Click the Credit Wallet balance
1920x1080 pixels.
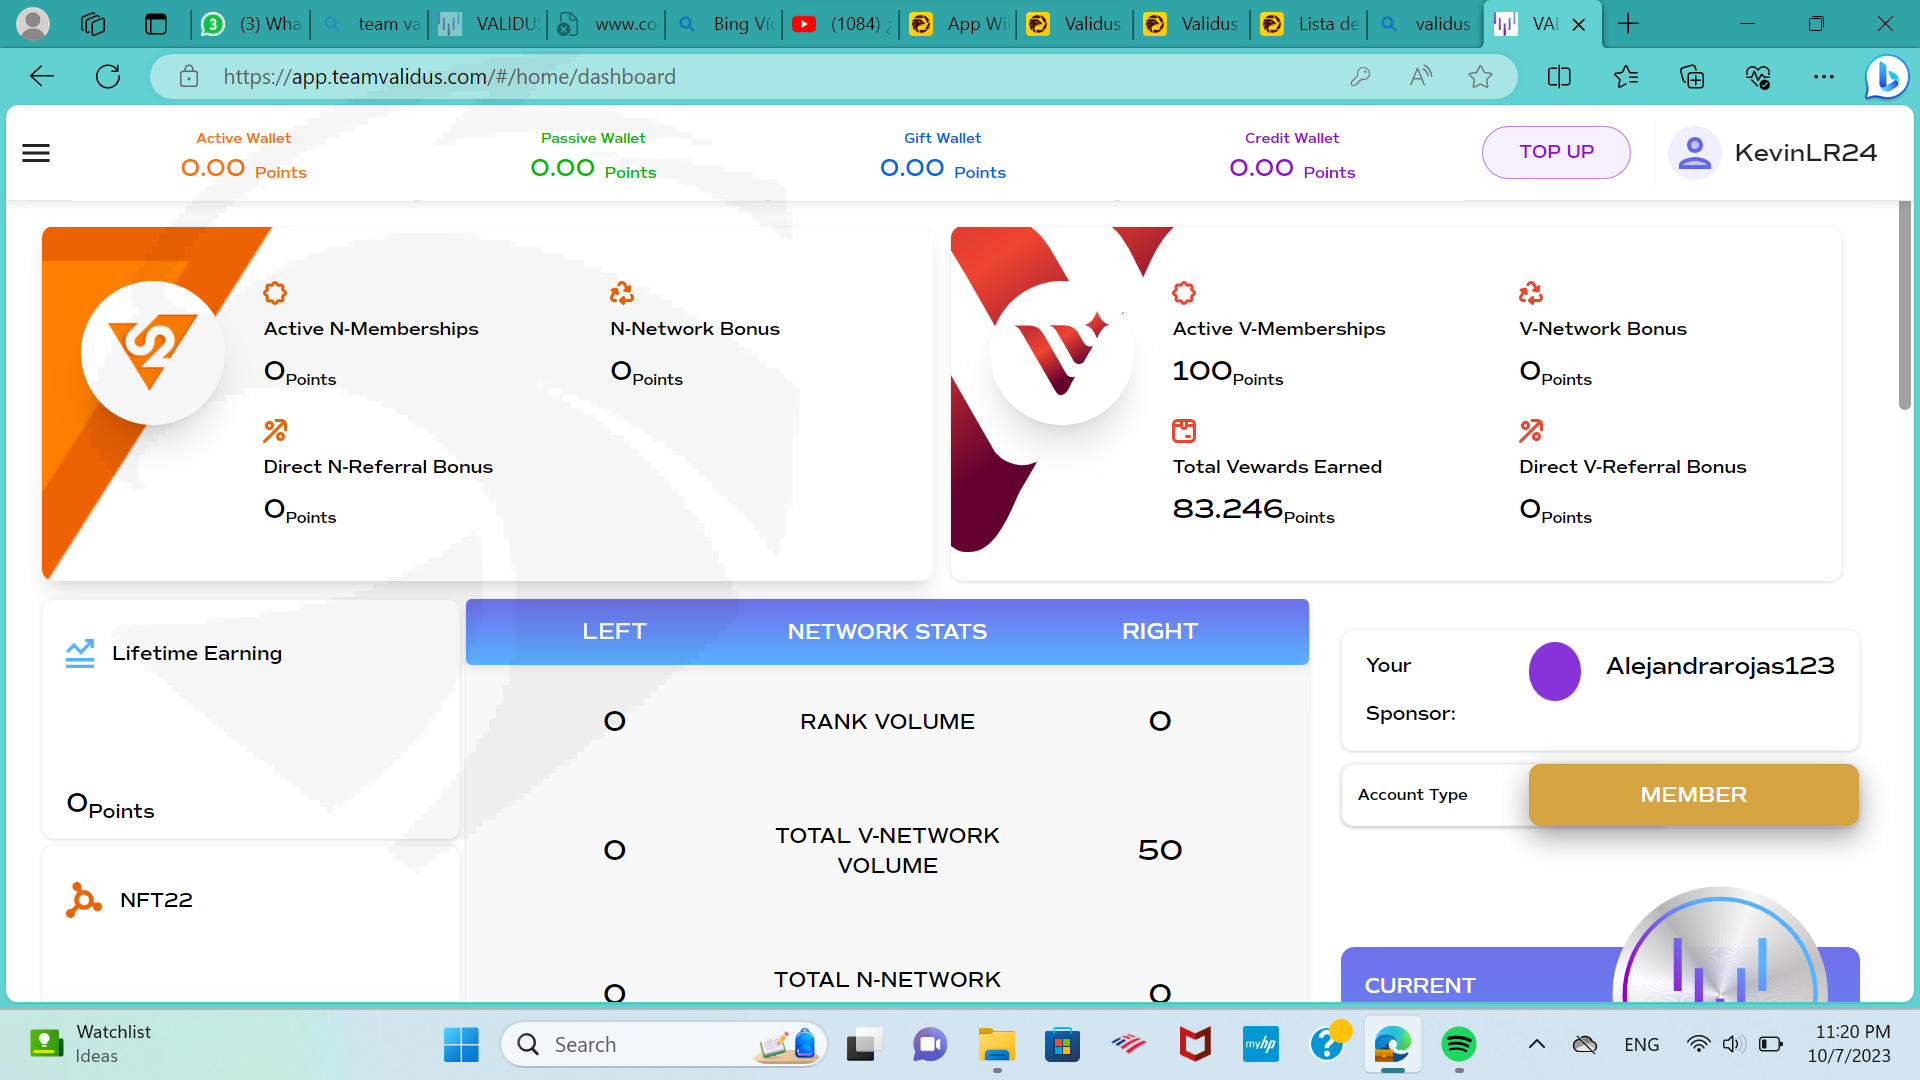[x=1292, y=169]
